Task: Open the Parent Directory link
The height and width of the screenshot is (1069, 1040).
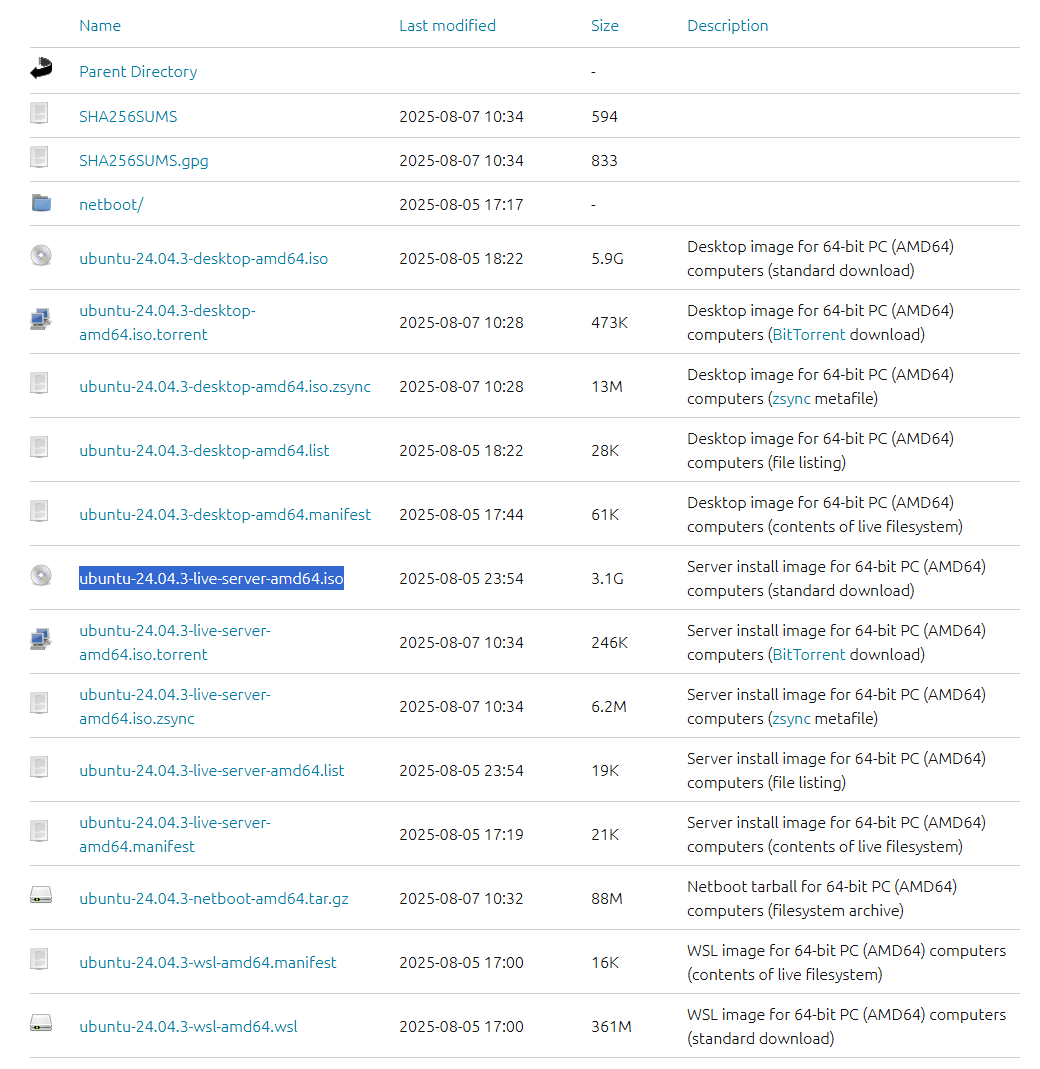Action: 138,72
